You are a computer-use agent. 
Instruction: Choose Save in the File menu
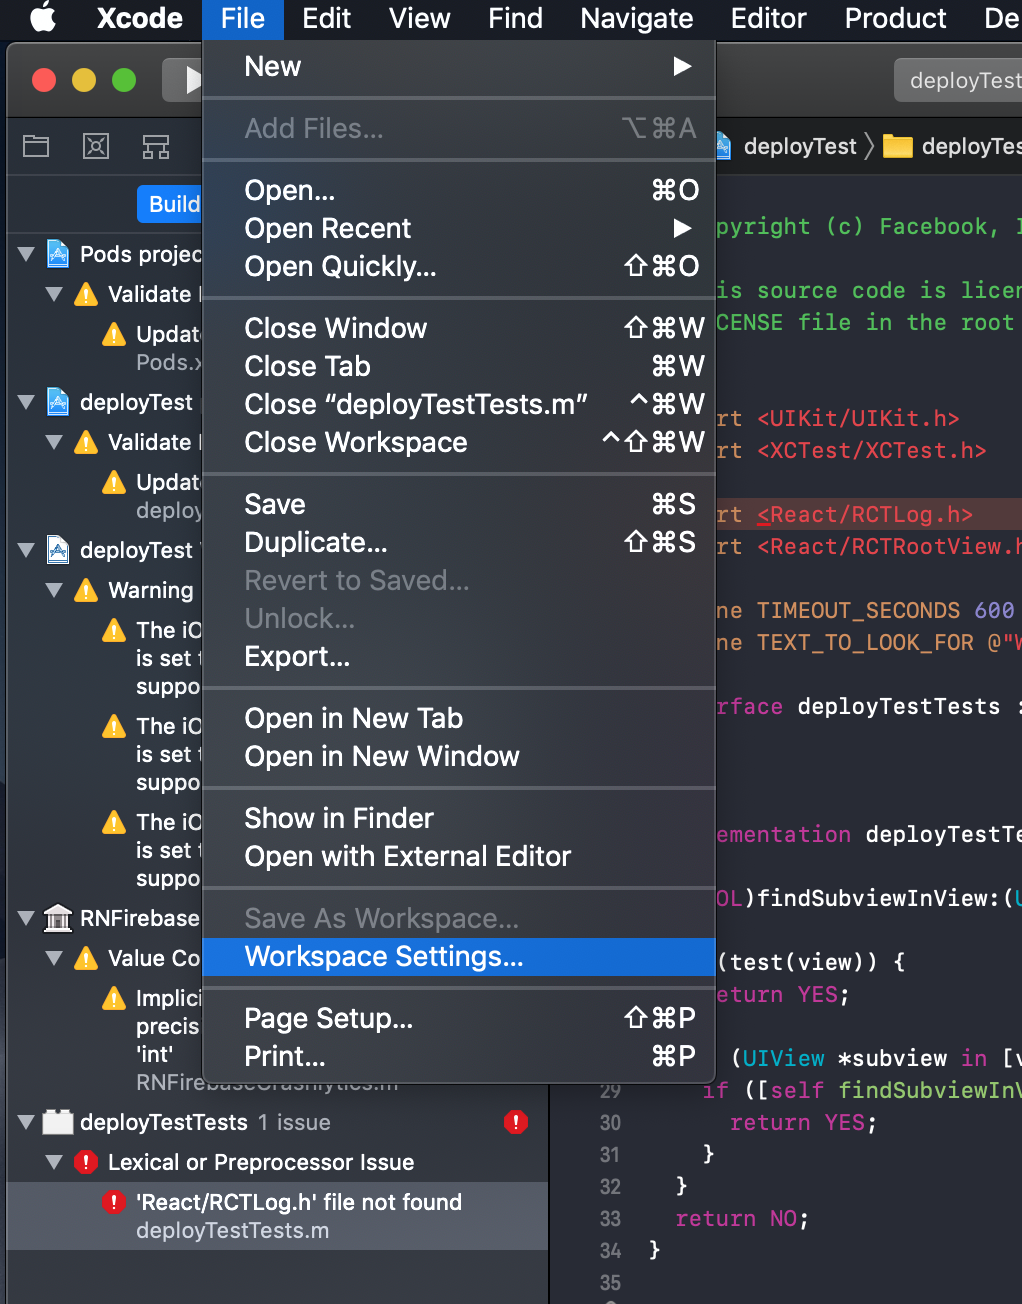pos(459,505)
